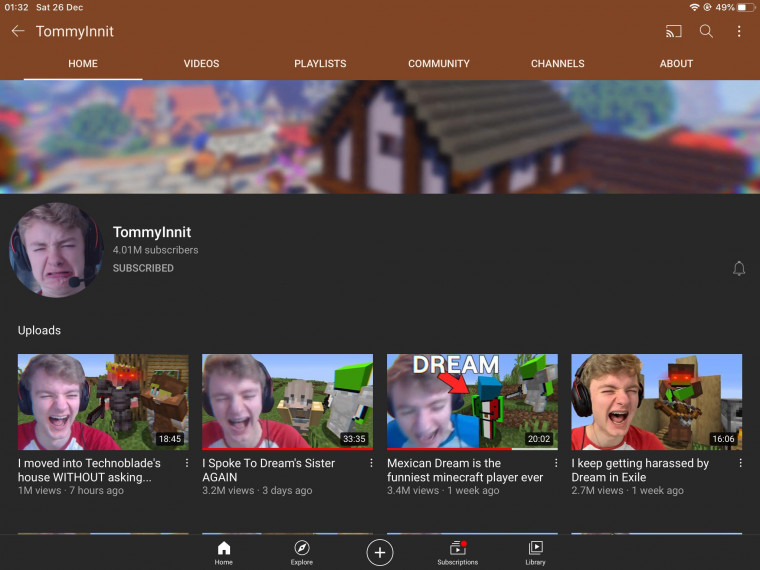
Task: Play the Mexican Dream video thumbnail
Action: [x=472, y=401]
